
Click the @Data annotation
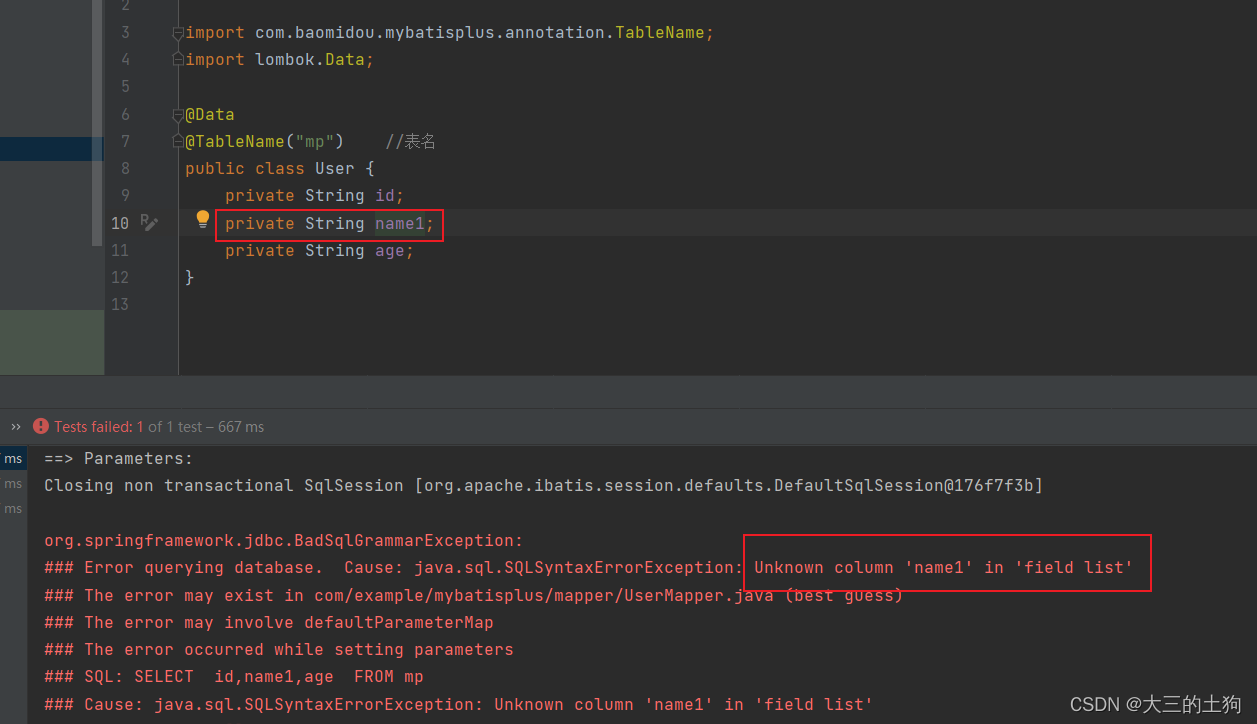[x=210, y=114]
